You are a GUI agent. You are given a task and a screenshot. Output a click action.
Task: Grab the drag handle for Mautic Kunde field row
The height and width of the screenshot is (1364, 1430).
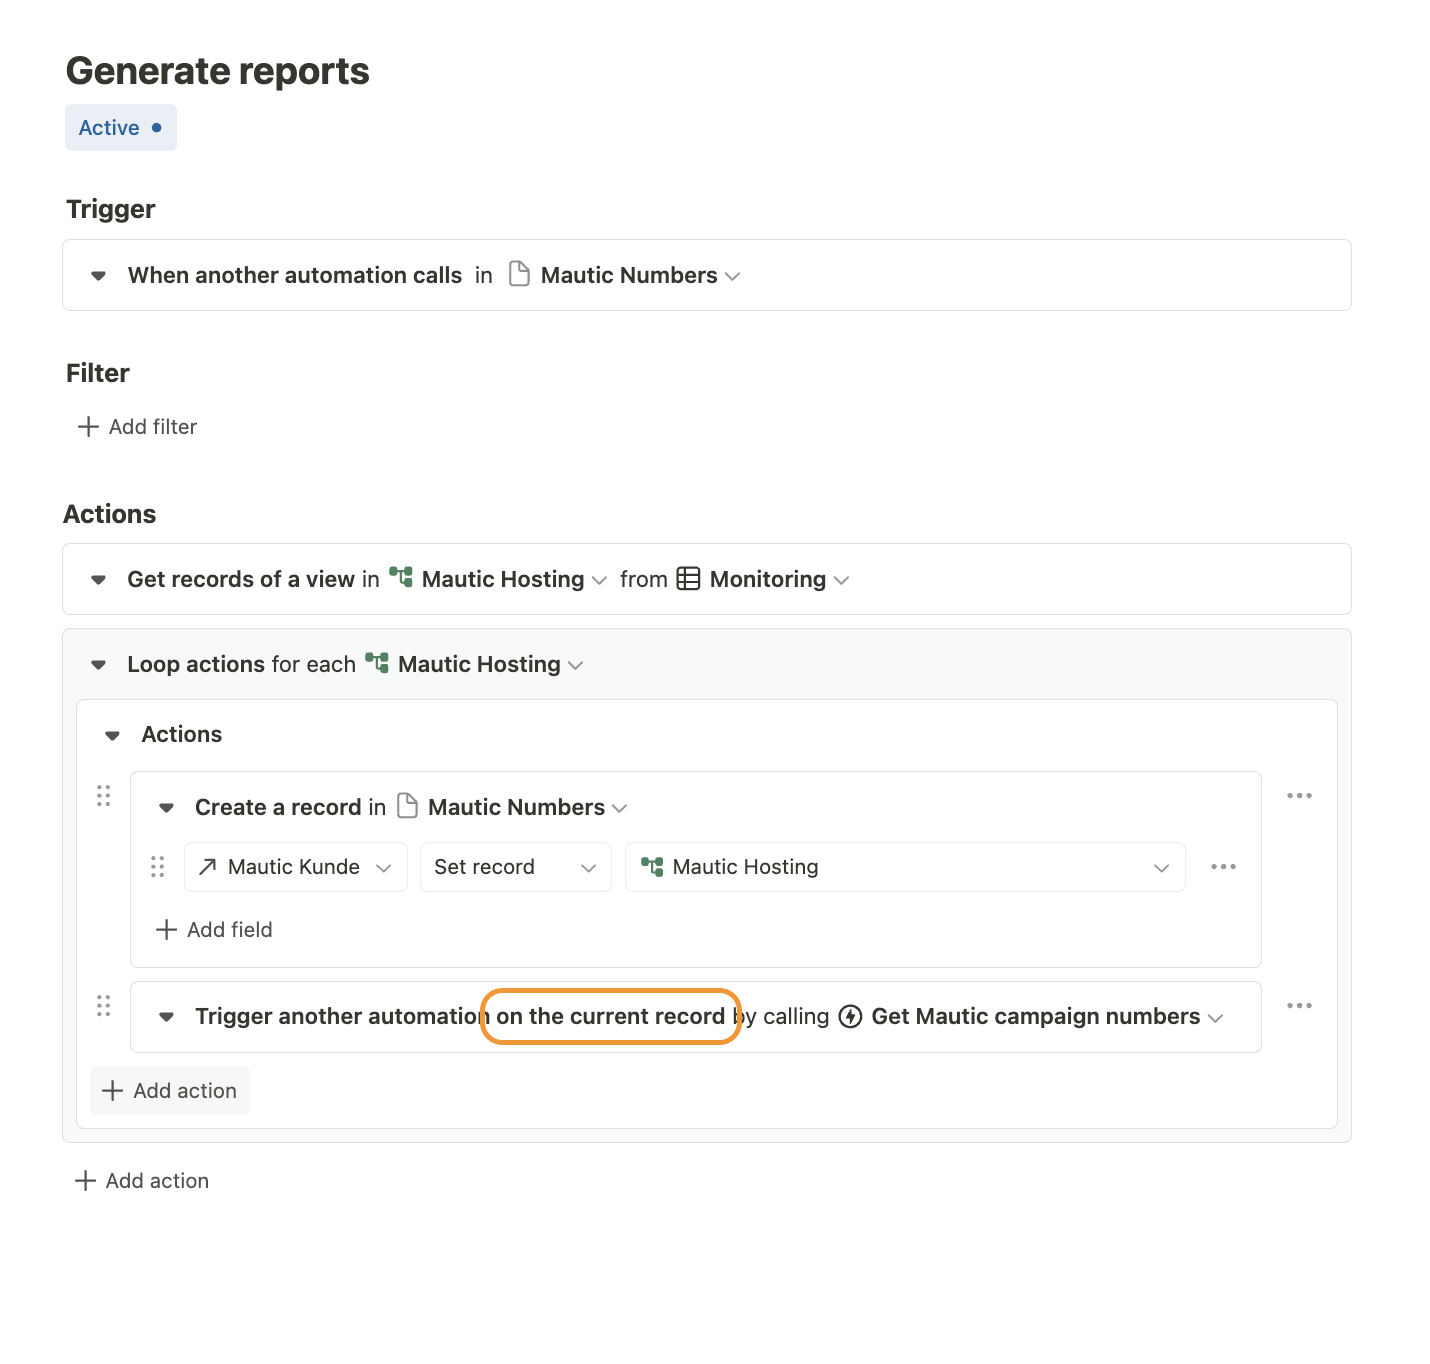(x=158, y=867)
